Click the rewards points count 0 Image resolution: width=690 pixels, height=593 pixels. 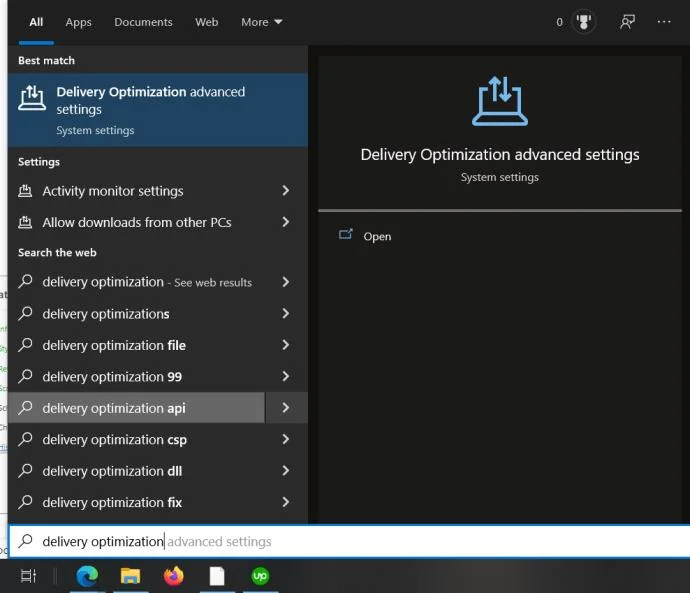[x=559, y=22]
